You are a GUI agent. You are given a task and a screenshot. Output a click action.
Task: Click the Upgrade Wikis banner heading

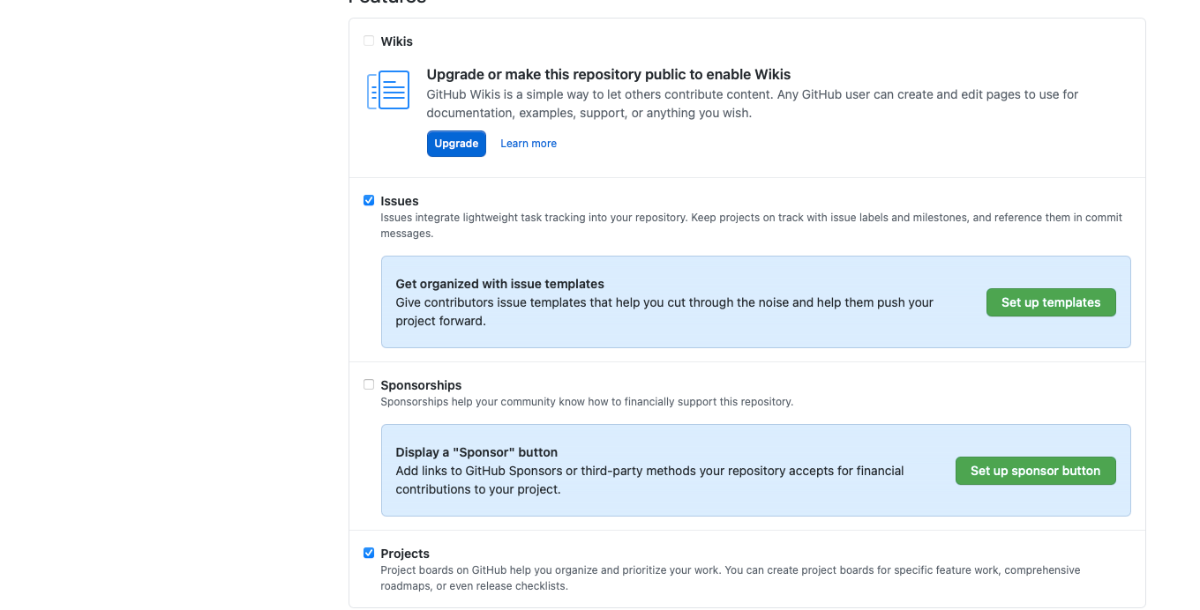click(609, 74)
